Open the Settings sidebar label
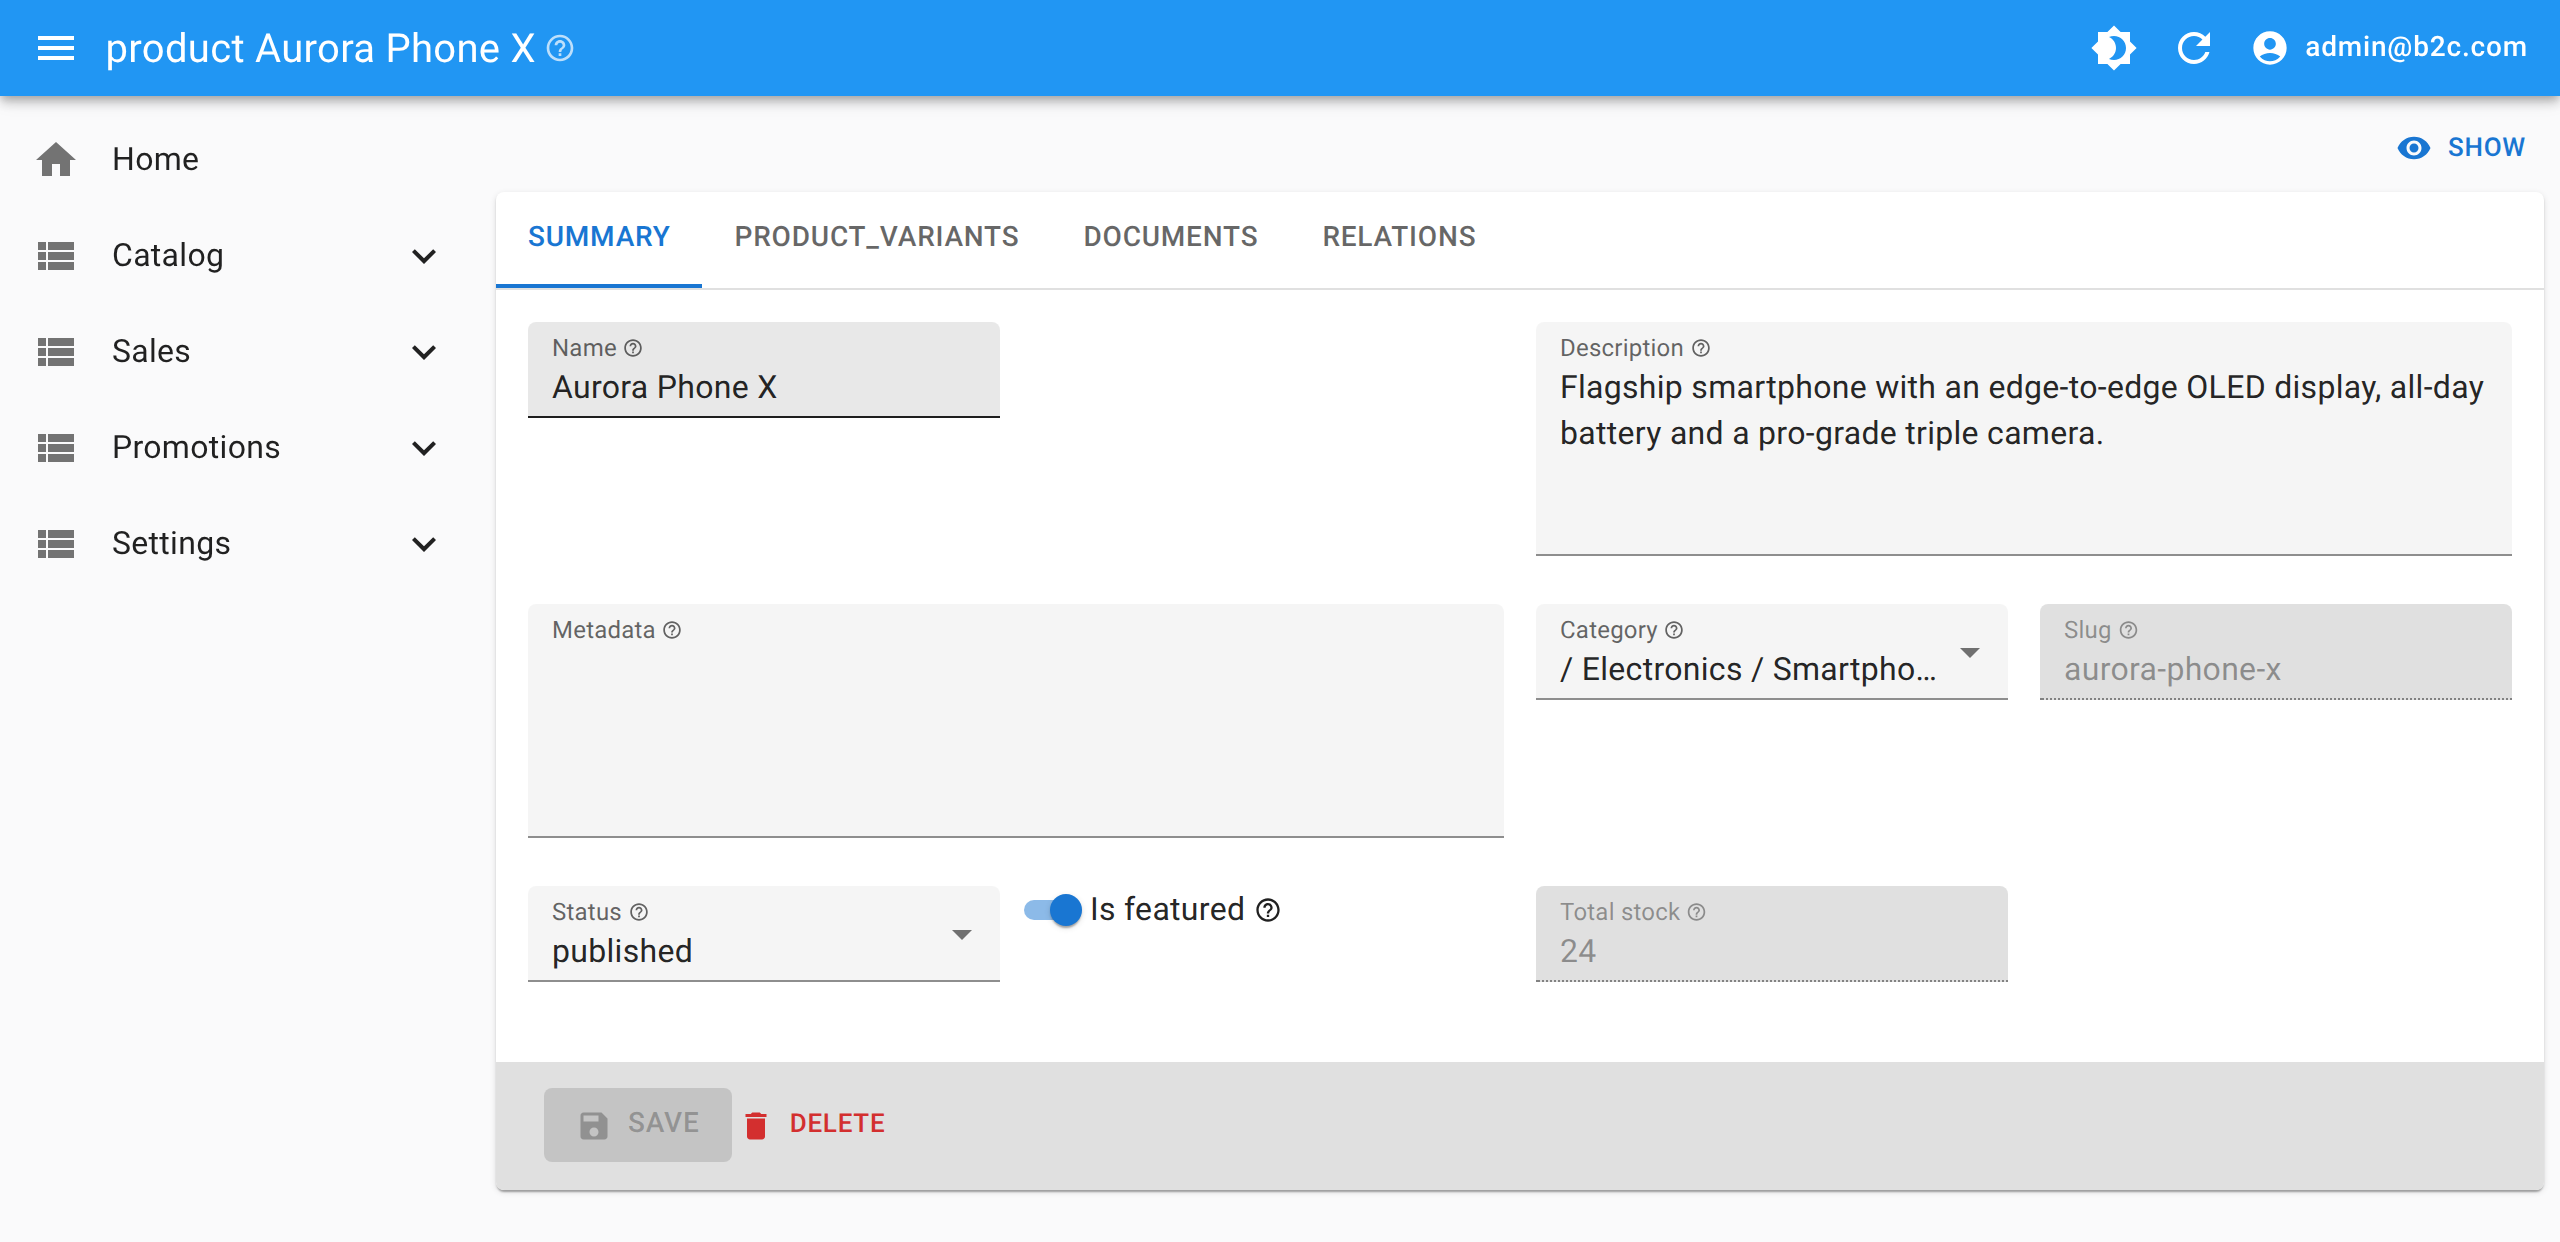This screenshot has width=2560, height=1242. click(x=171, y=543)
